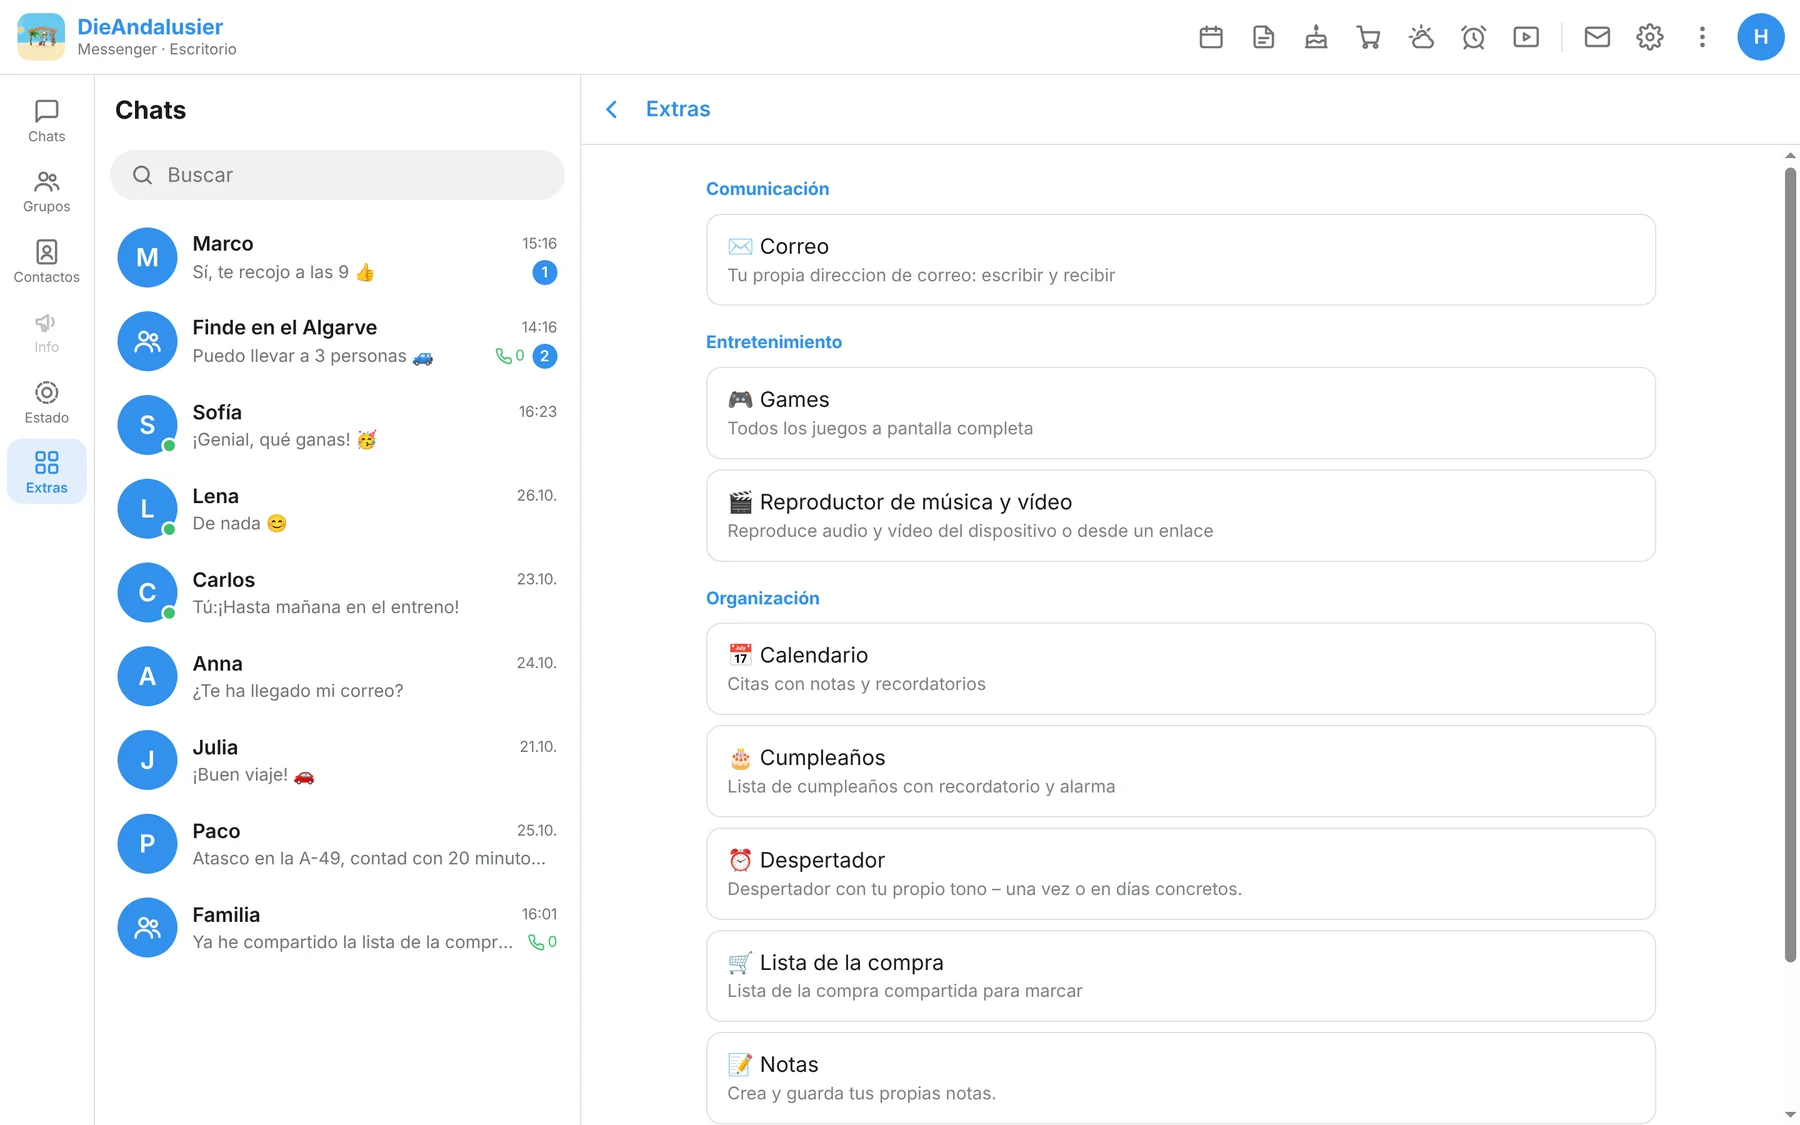The image size is (1800, 1125).
Task: Click the profile avatar labeled H
Action: 1761,37
